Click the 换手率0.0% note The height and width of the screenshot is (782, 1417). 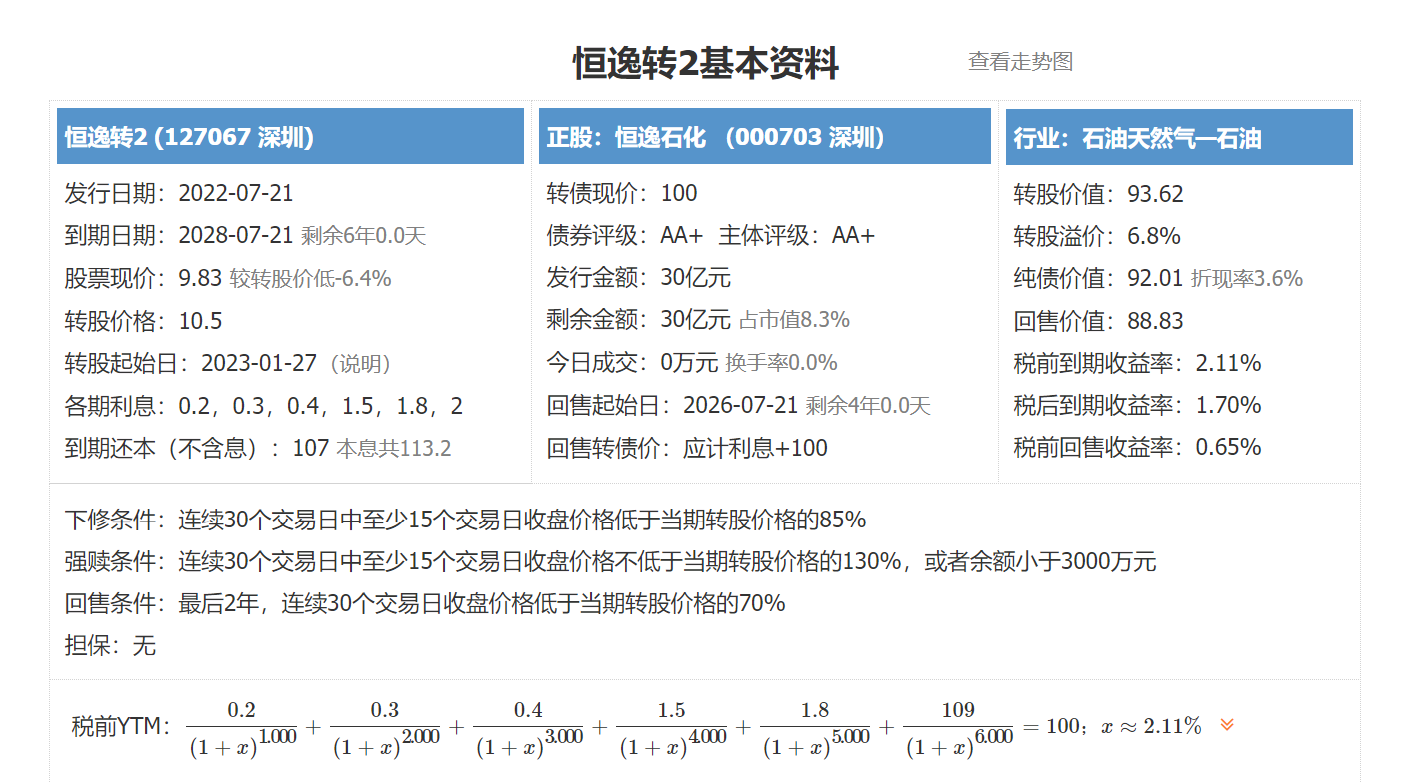782,363
